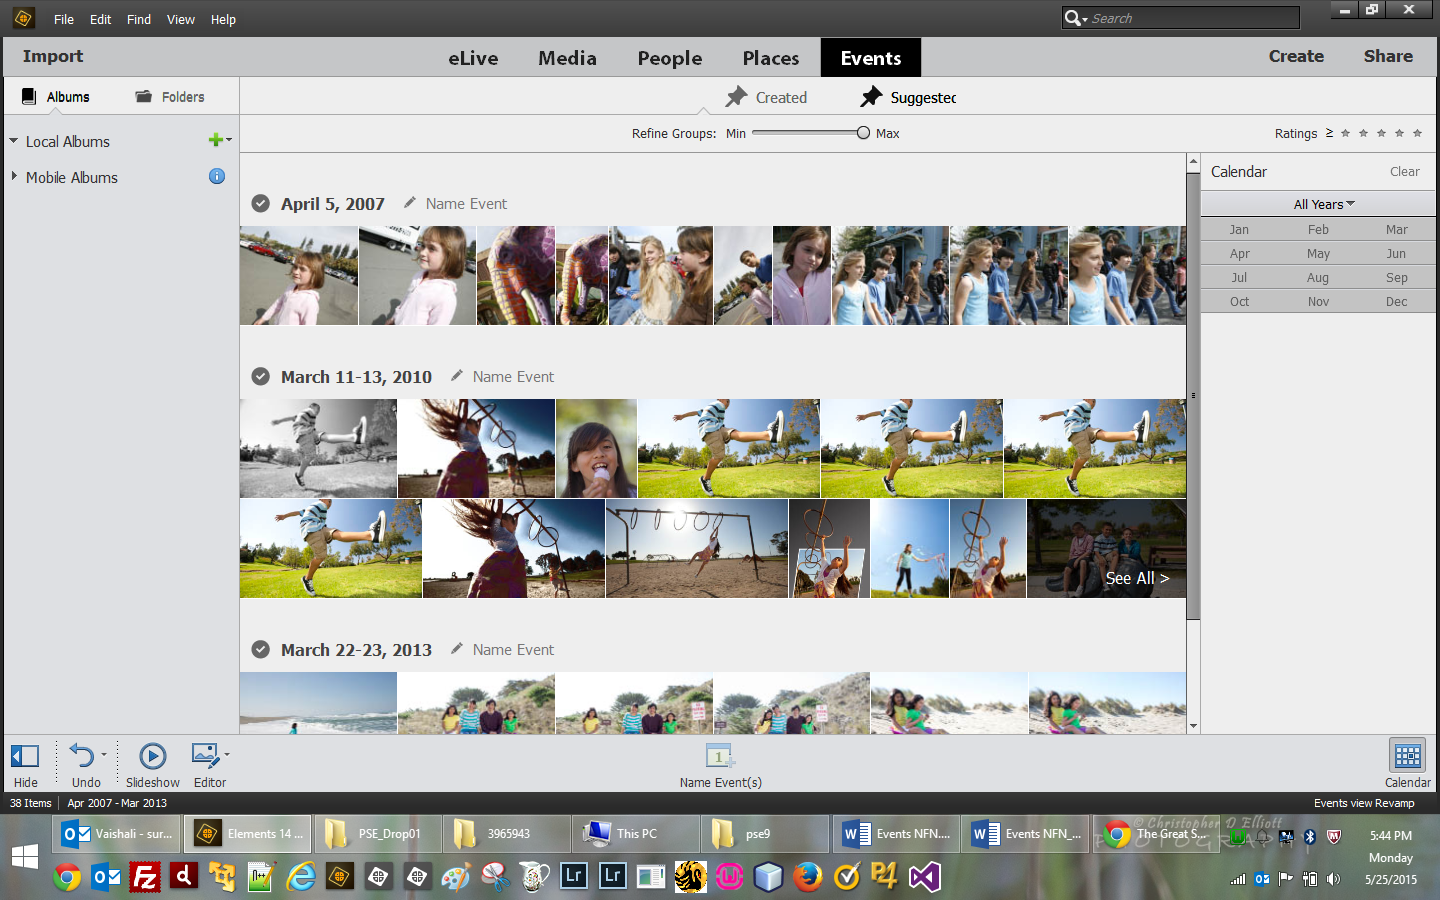Switch to Suggested events view
This screenshot has width=1440, height=900.
[908, 97]
